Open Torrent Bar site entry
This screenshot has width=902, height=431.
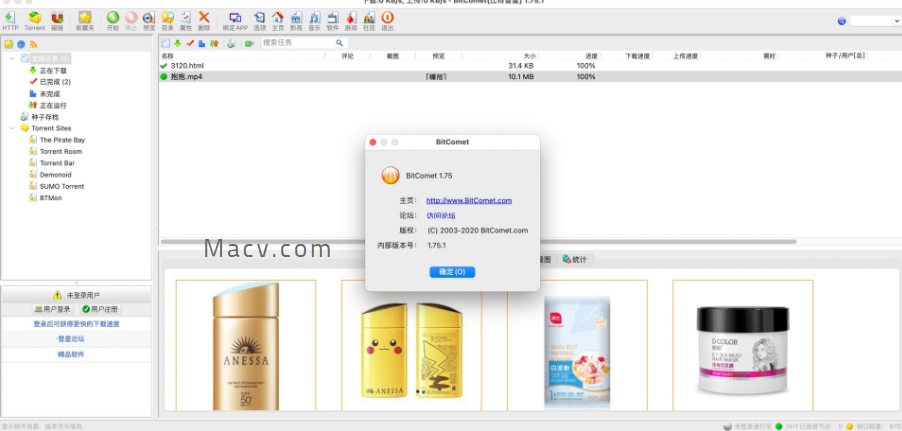pos(58,163)
